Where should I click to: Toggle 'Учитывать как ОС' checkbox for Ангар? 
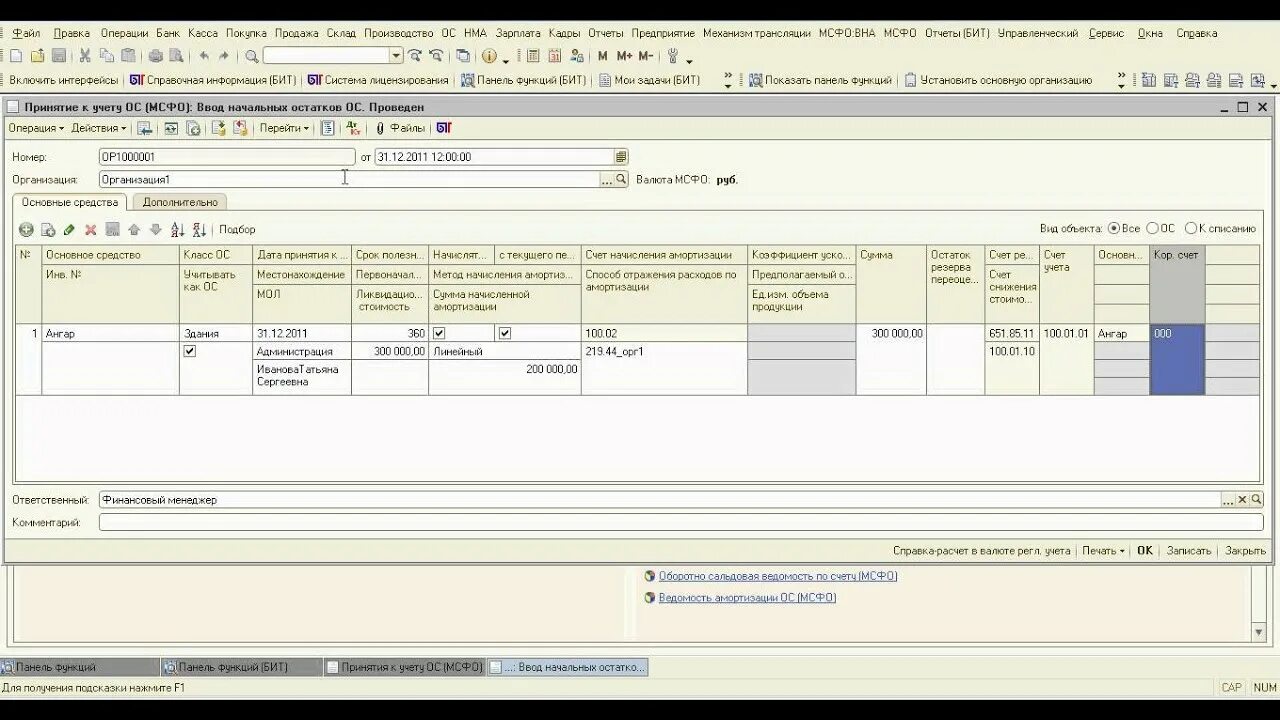pyautogui.click(x=190, y=351)
